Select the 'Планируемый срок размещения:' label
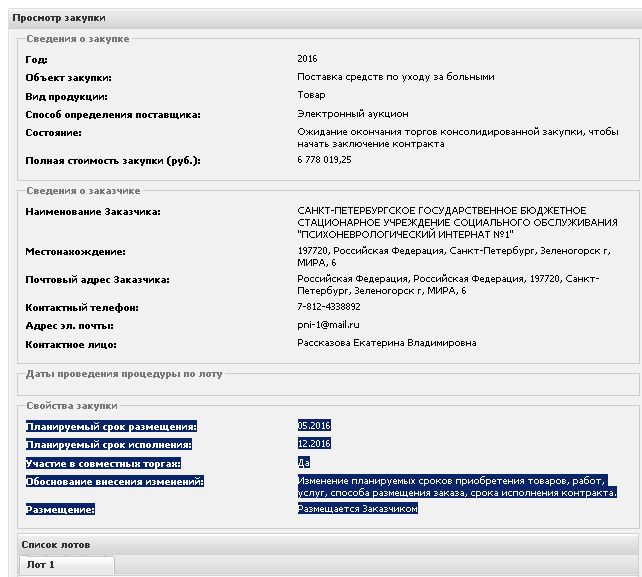This screenshot has height=577, width=642. [x=111, y=426]
